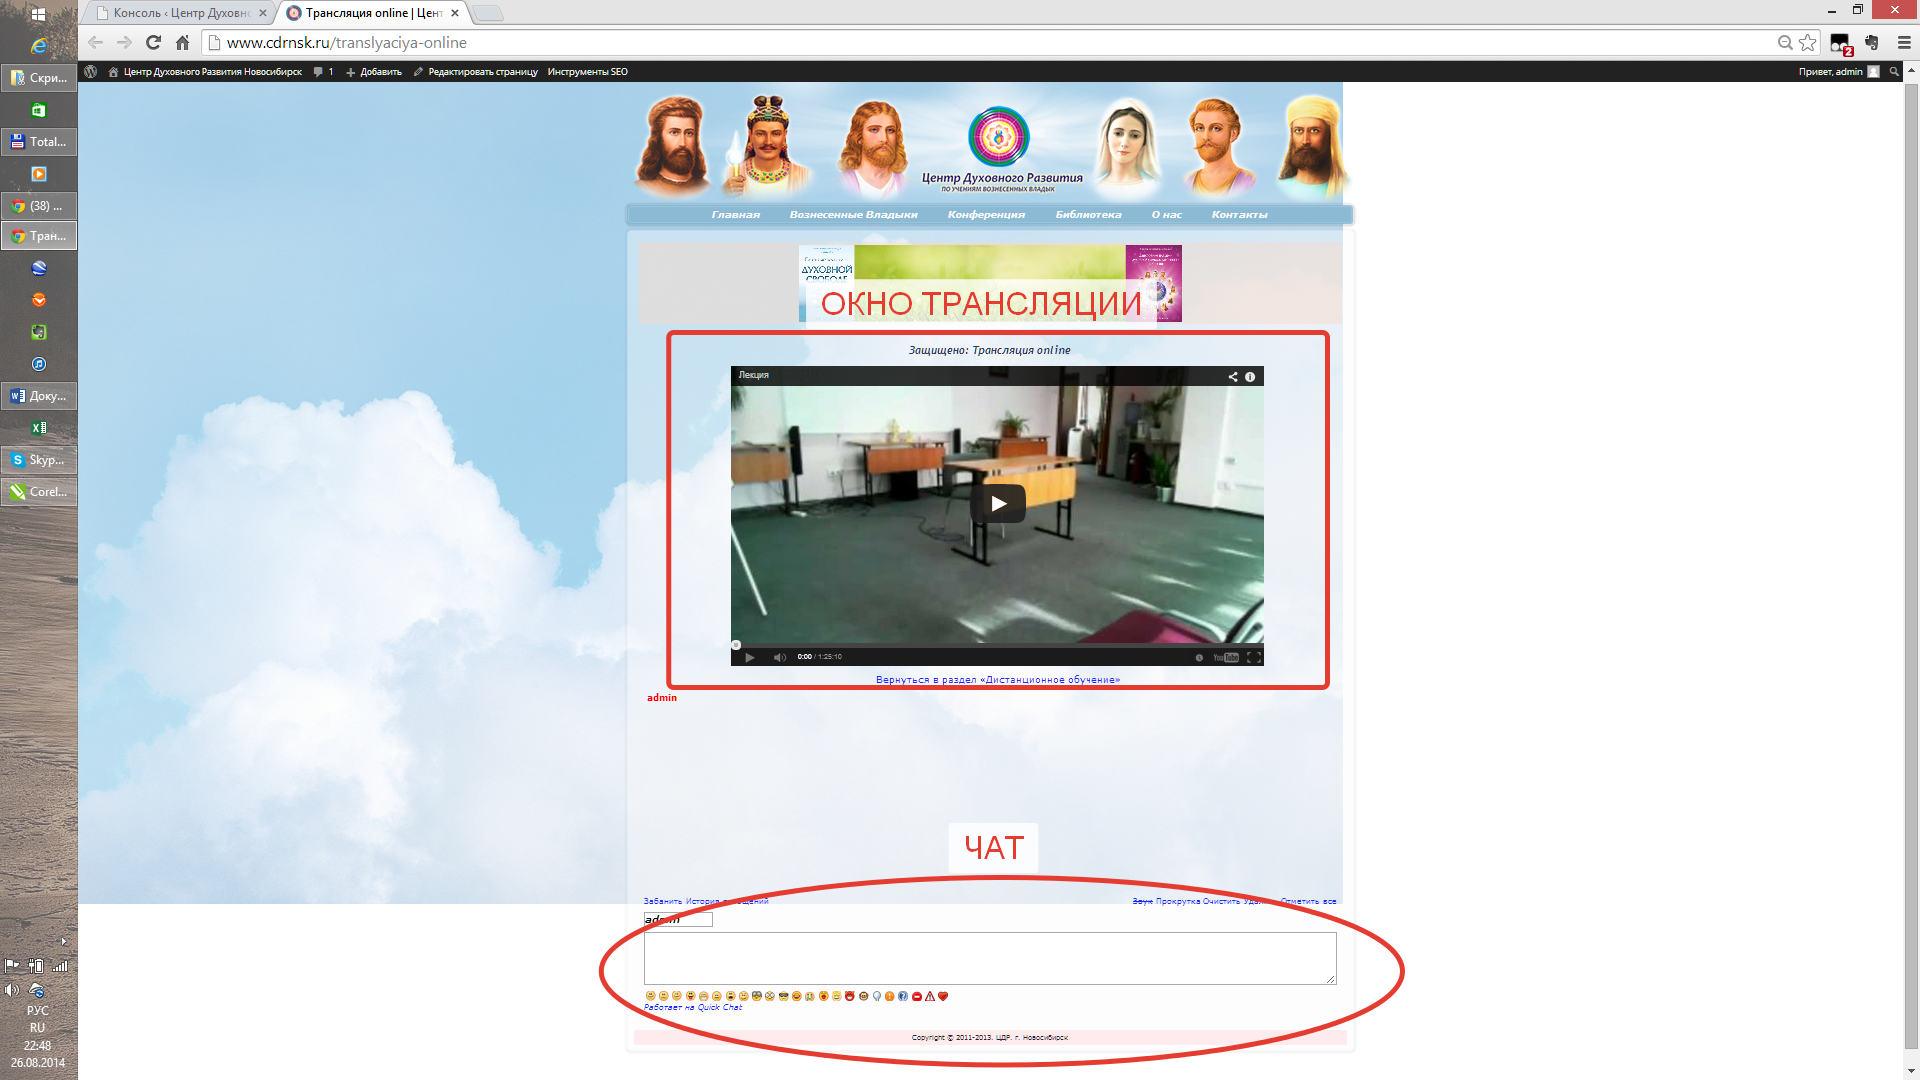Screen dimensions: 1920x1080
Task: Insert the red heart emoticon in chat
Action: pos(943,996)
